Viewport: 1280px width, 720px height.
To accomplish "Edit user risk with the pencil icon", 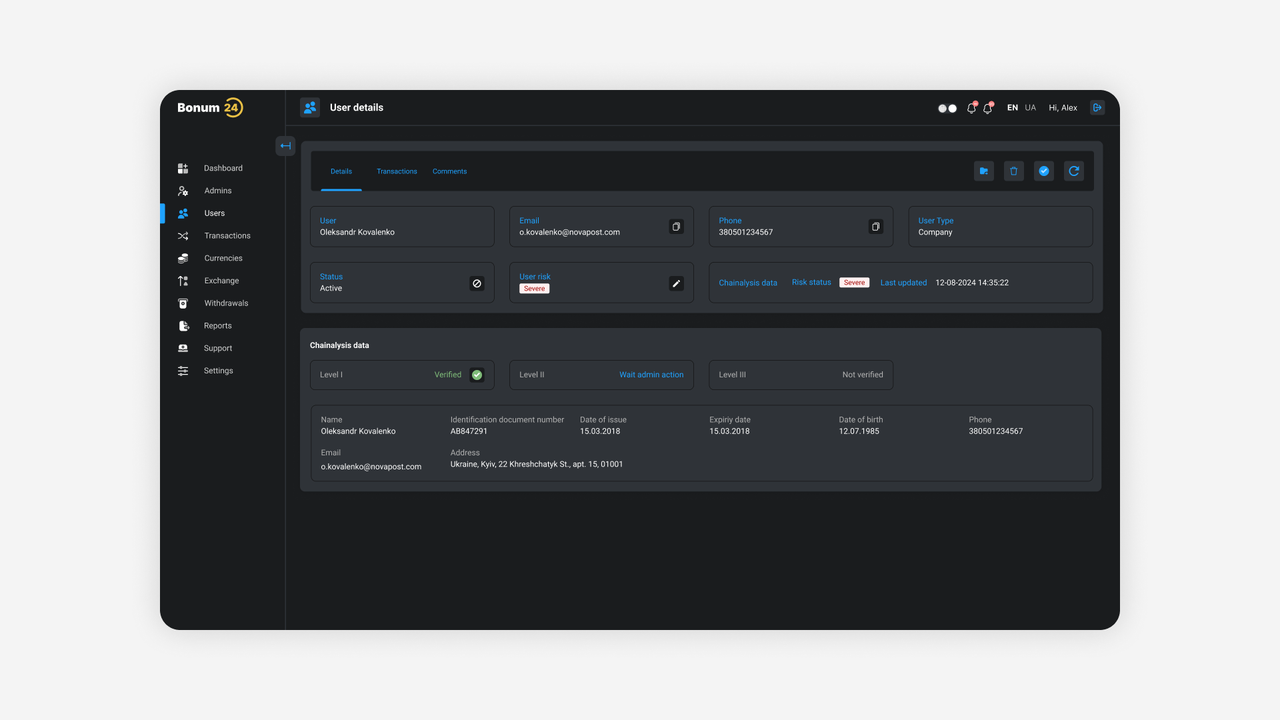I will 676,283.
